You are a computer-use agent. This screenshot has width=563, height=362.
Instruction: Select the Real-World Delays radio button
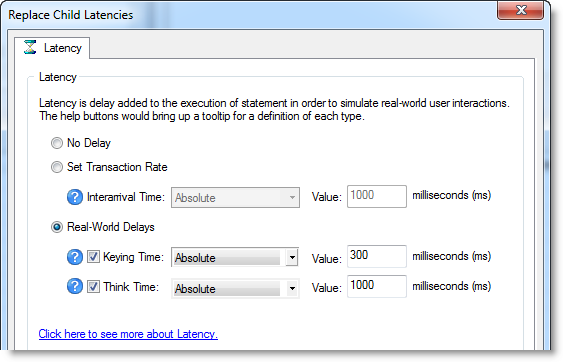coord(56,227)
